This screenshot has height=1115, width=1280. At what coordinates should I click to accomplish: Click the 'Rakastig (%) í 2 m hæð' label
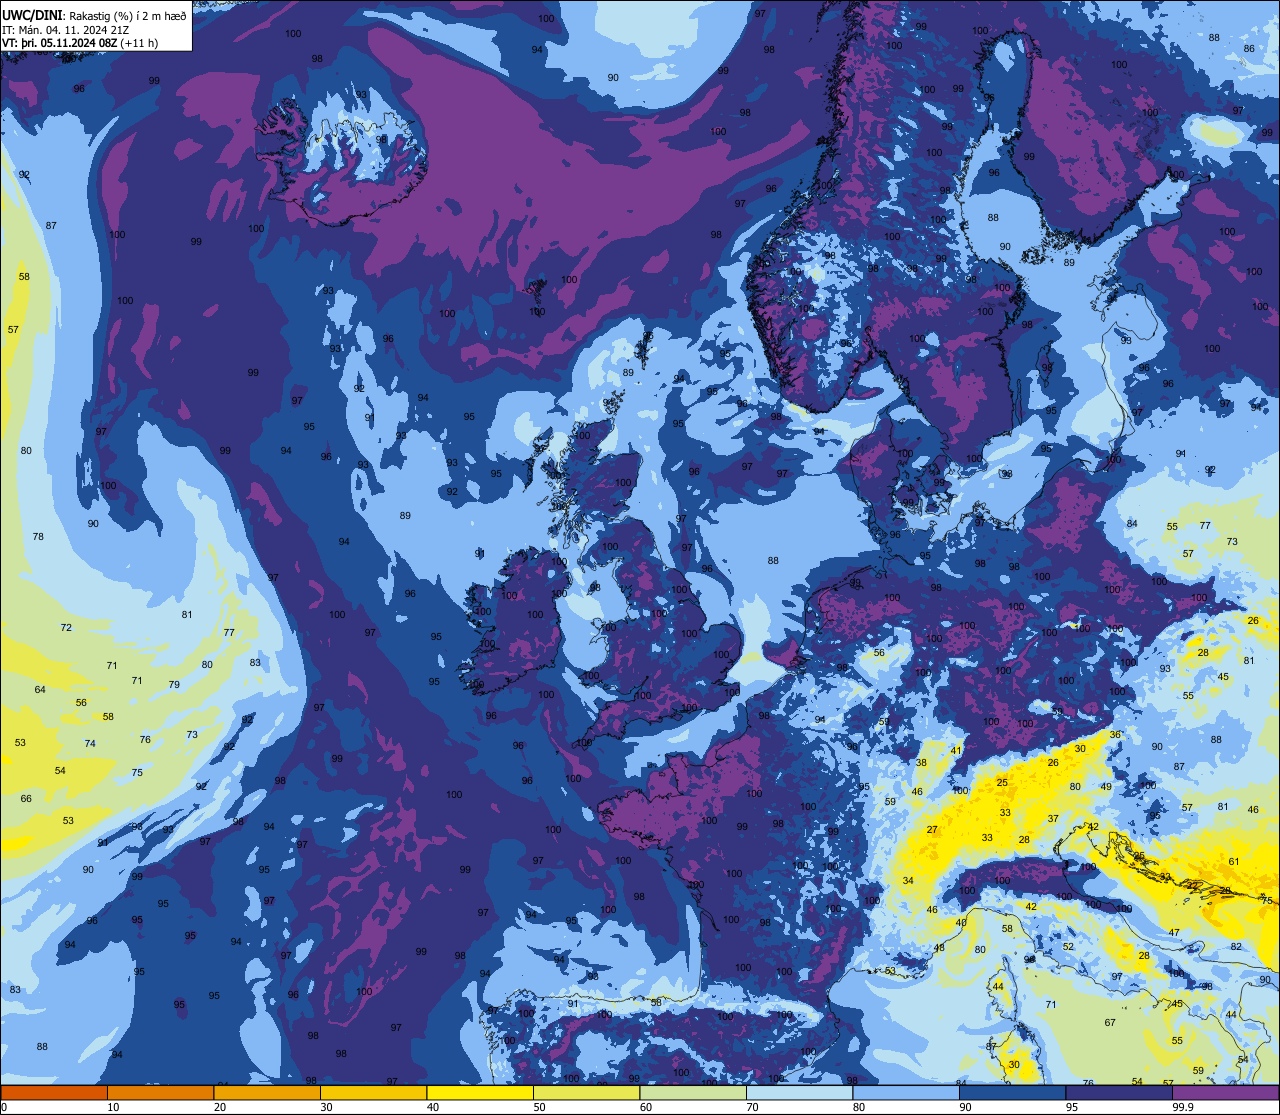tap(129, 15)
